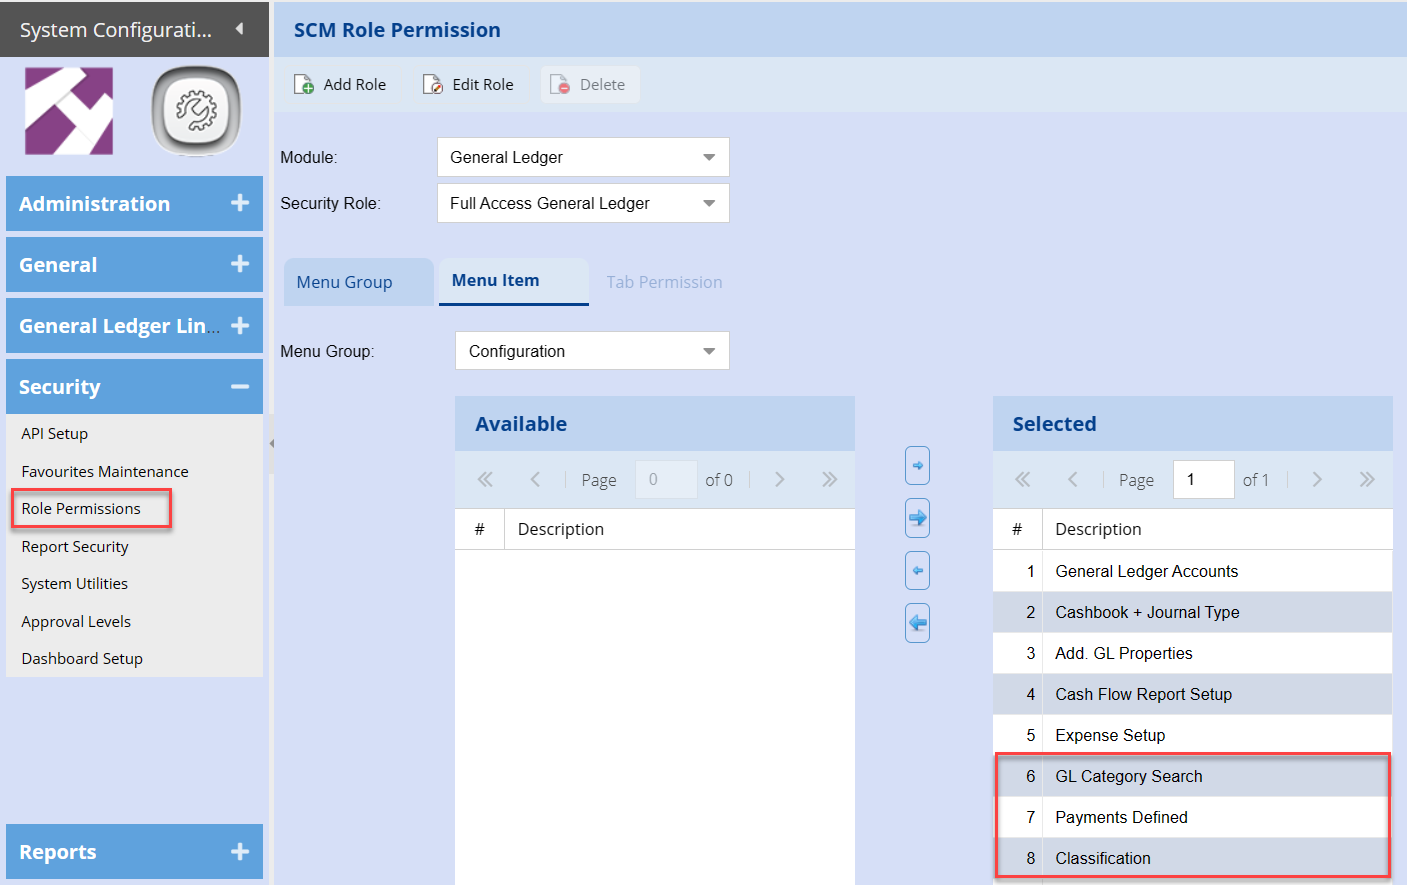Select the Payments Defined row
This screenshot has height=885, width=1407.
[x=1193, y=817]
